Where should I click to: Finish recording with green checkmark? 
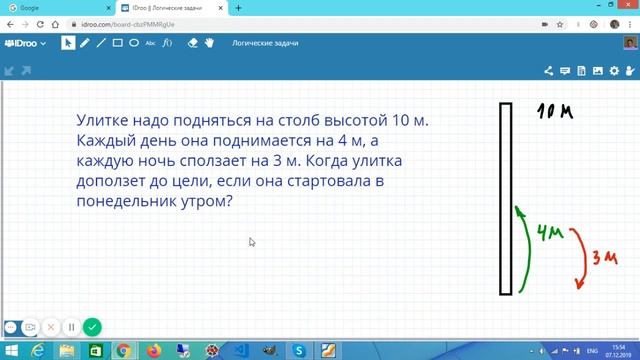pyautogui.click(x=92, y=327)
